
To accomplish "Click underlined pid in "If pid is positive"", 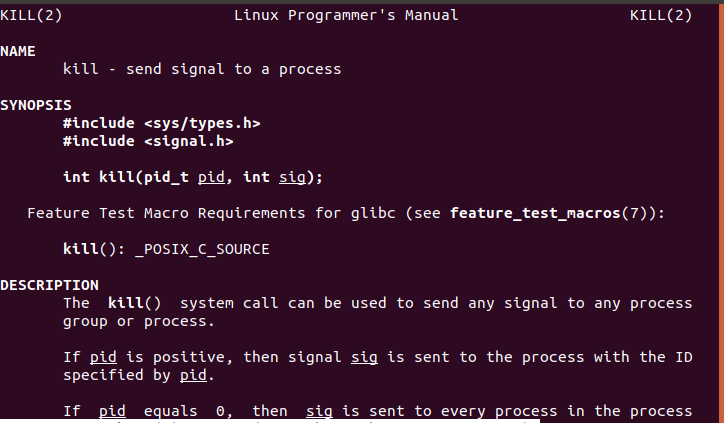I will [x=103, y=357].
